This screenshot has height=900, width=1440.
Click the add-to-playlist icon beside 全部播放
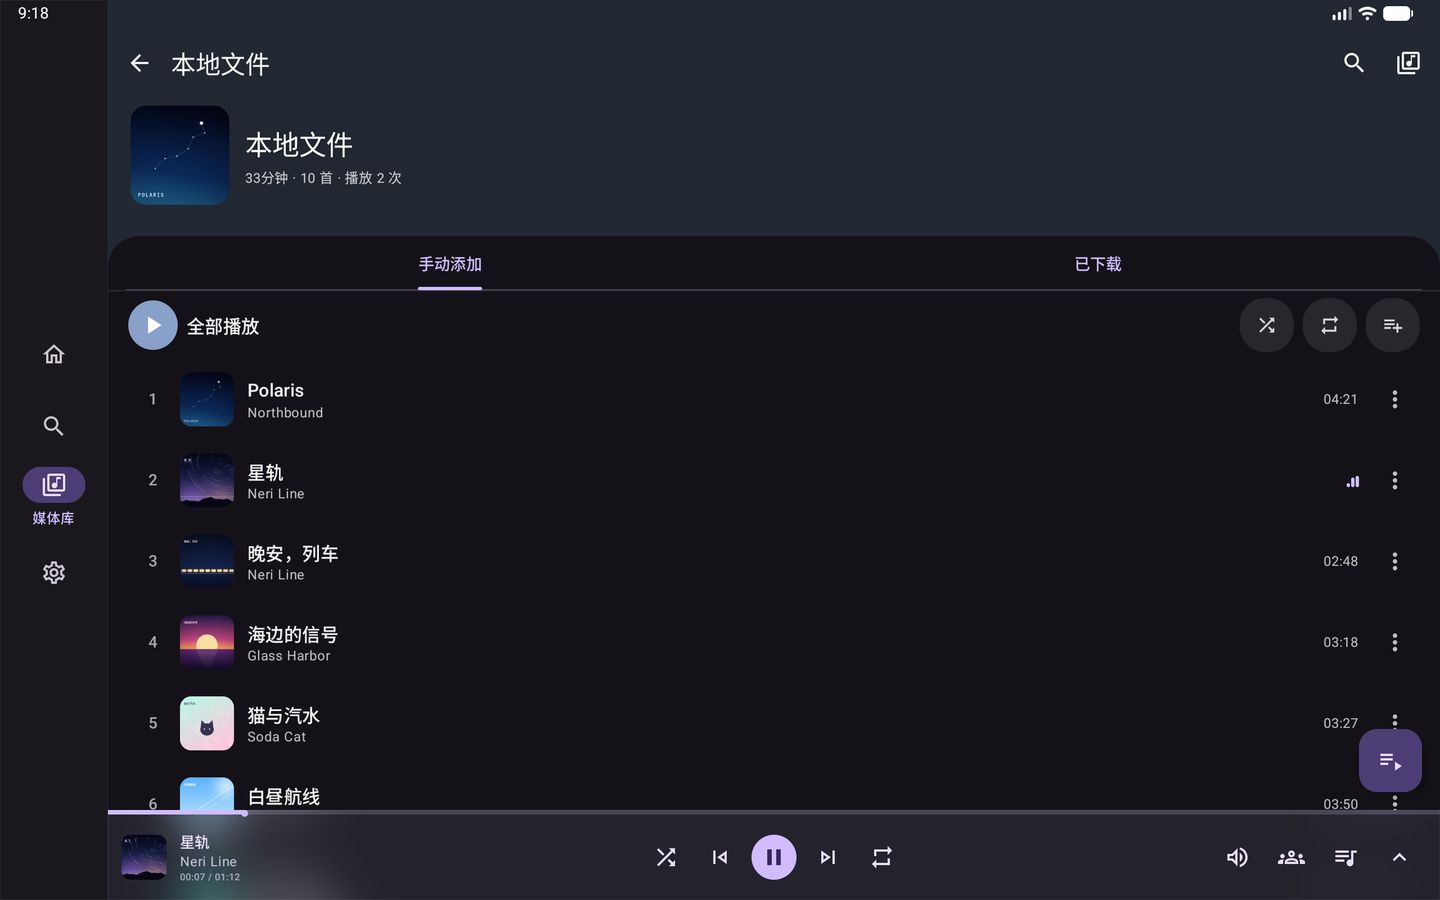pos(1393,325)
